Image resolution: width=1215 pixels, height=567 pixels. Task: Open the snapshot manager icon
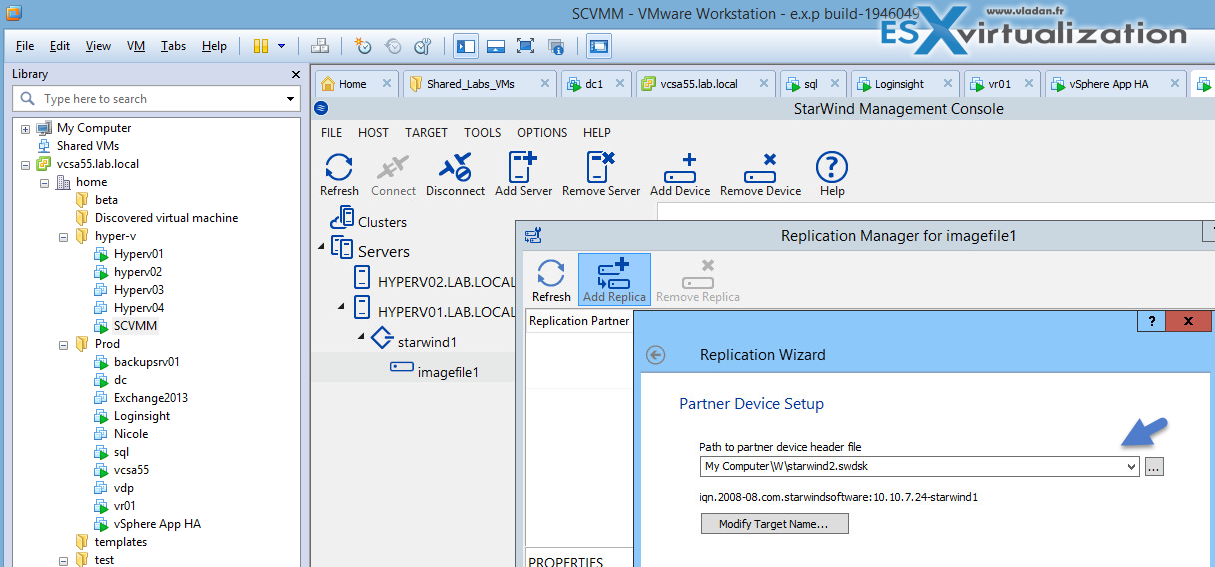pos(423,46)
